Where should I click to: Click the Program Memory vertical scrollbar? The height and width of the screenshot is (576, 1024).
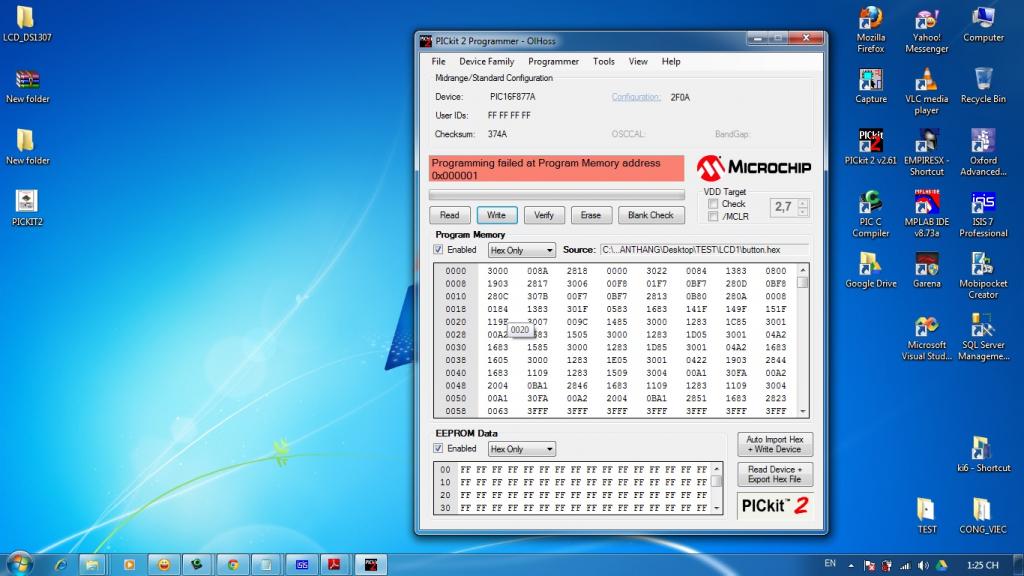(802, 340)
